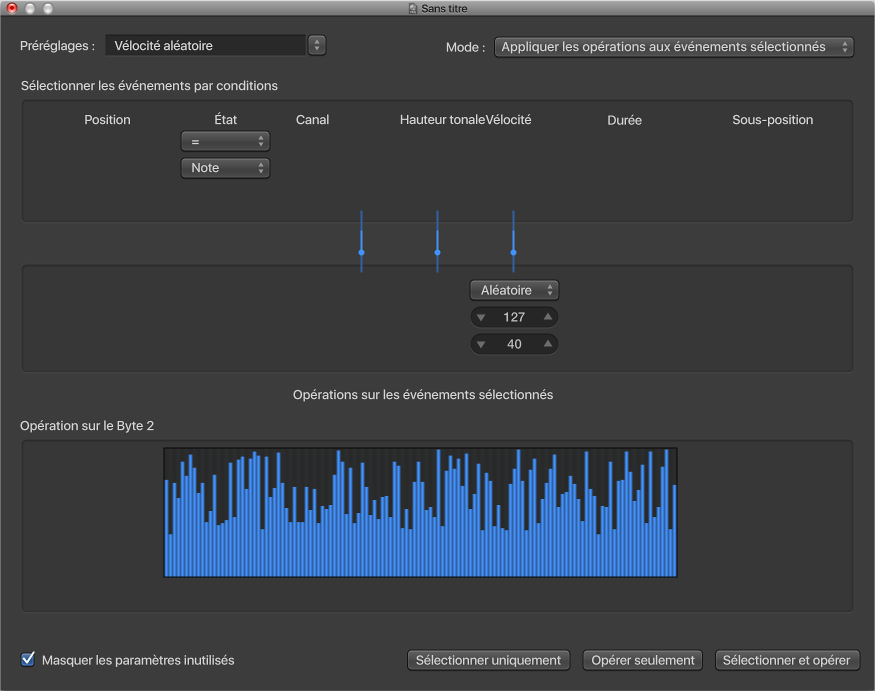Increase the 127 value with up arrow

pos(547,317)
